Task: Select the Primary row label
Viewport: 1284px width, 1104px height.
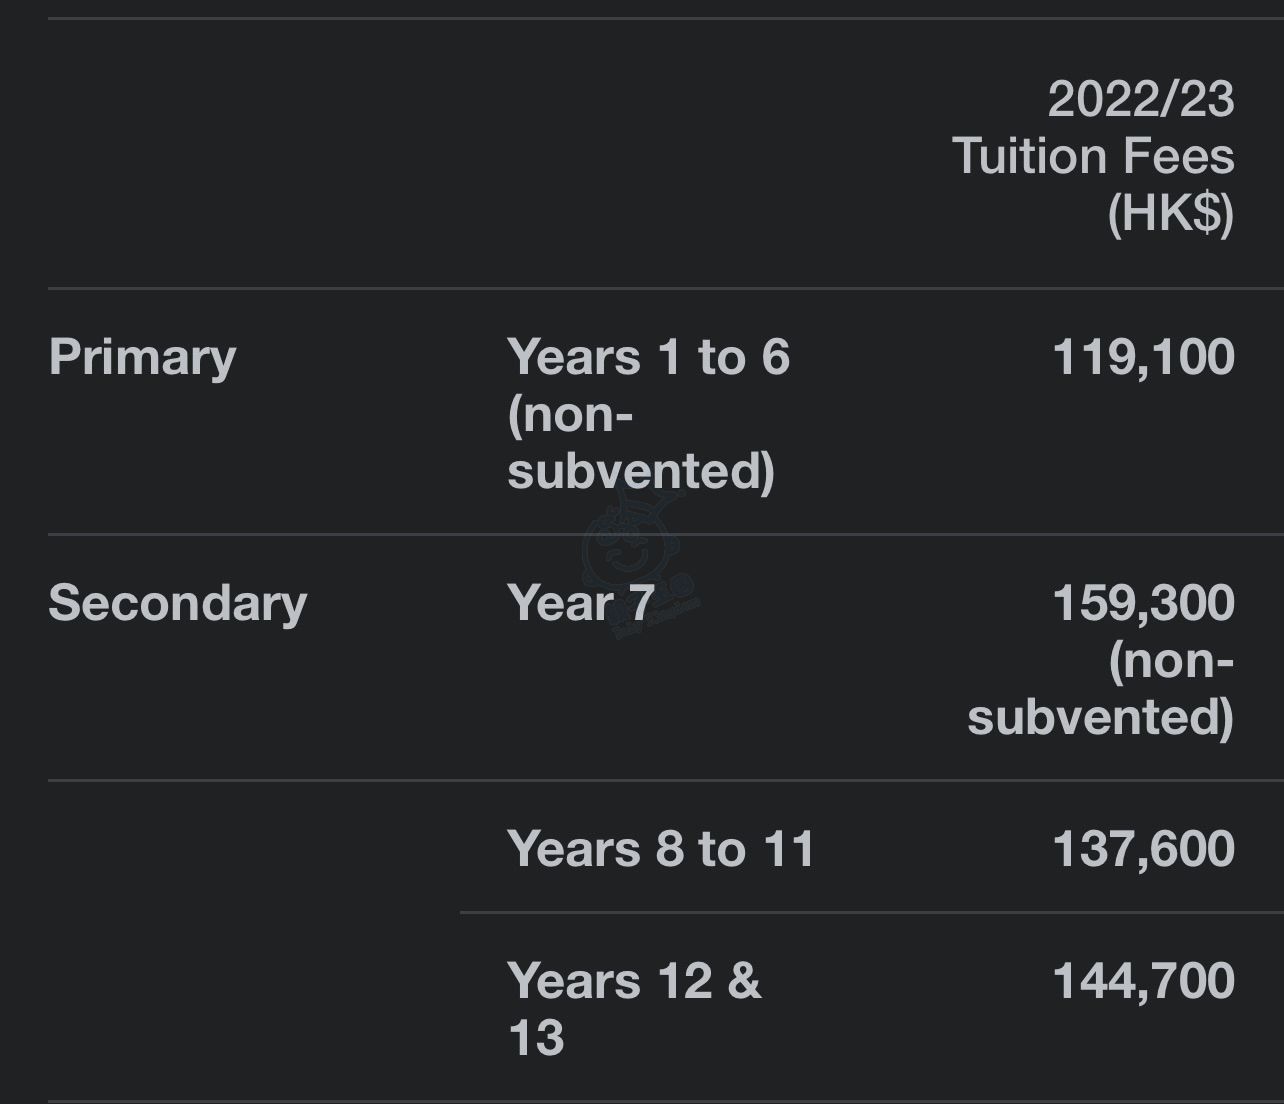Action: click(x=142, y=358)
